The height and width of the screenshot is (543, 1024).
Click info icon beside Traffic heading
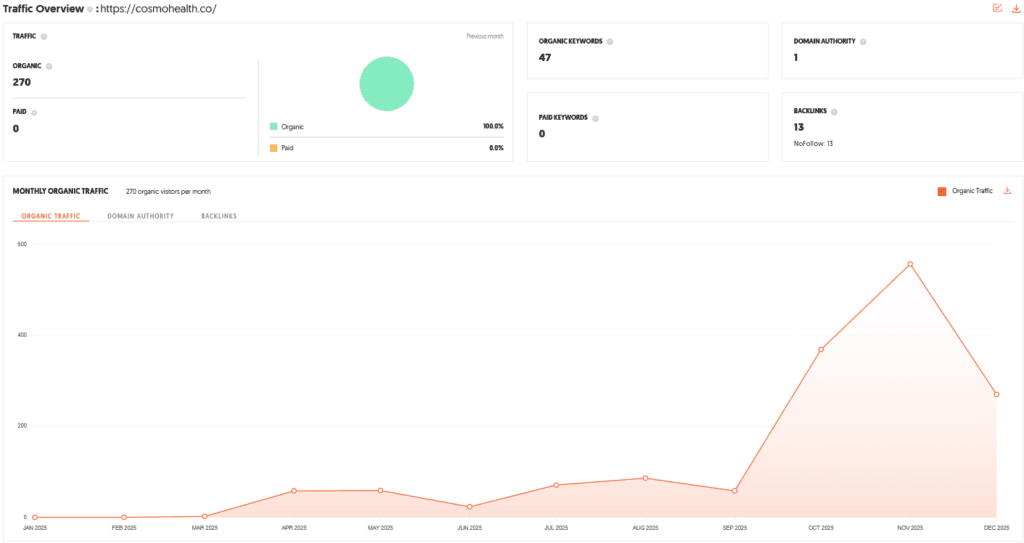(x=44, y=37)
